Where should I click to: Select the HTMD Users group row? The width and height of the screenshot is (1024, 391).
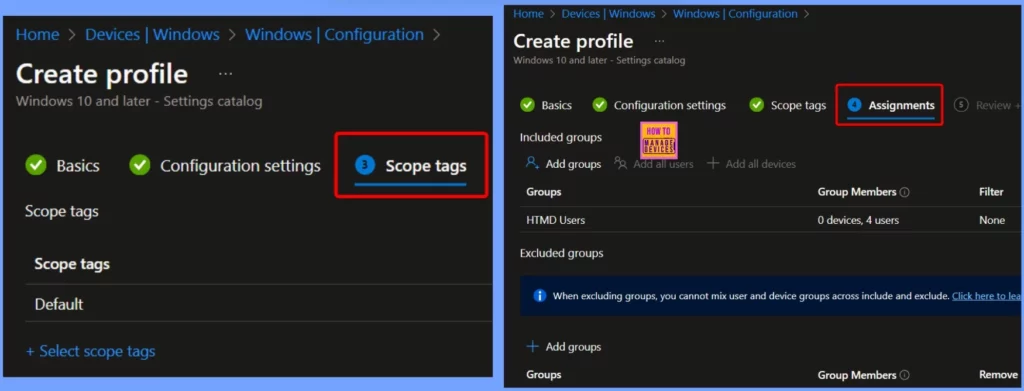coord(771,220)
